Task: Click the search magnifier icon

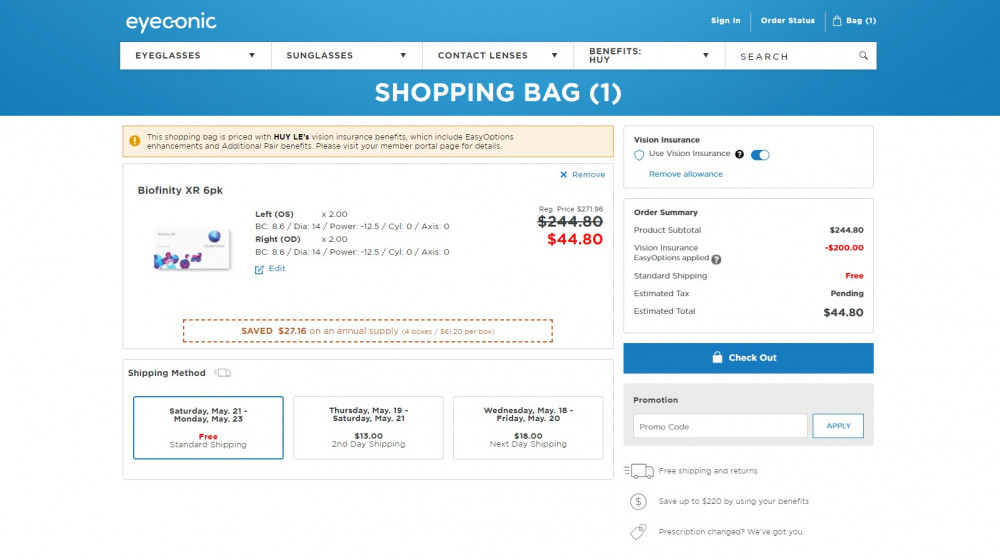Action: (x=863, y=55)
